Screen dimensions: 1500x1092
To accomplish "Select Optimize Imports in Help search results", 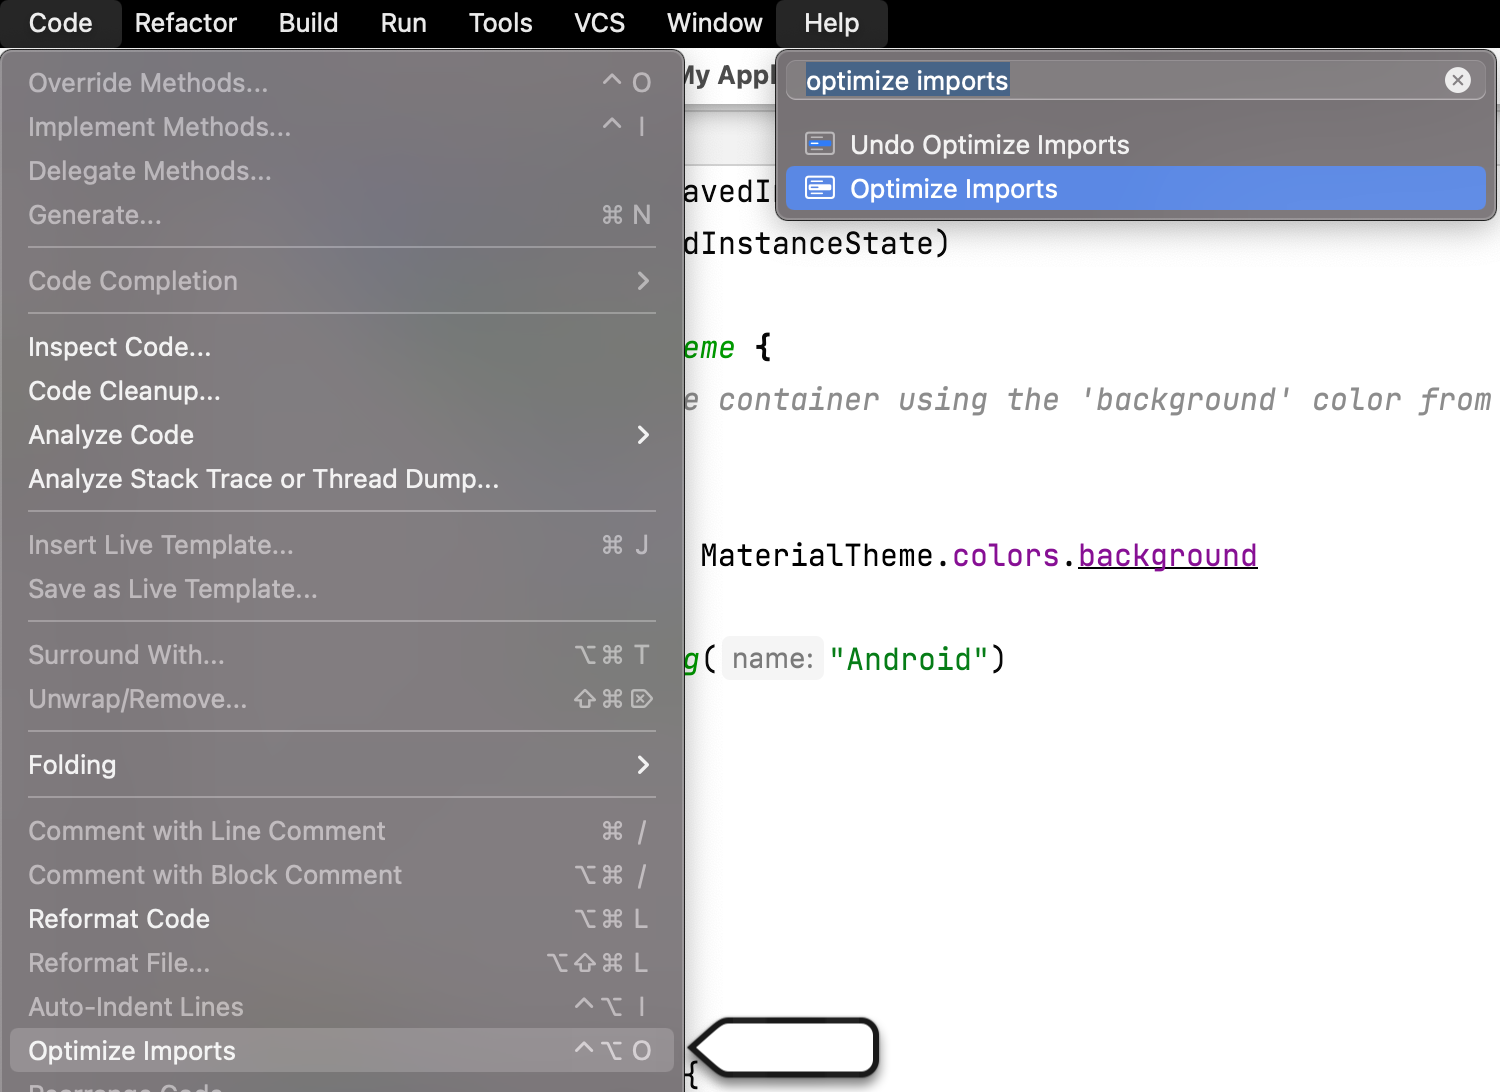I will click(x=953, y=189).
